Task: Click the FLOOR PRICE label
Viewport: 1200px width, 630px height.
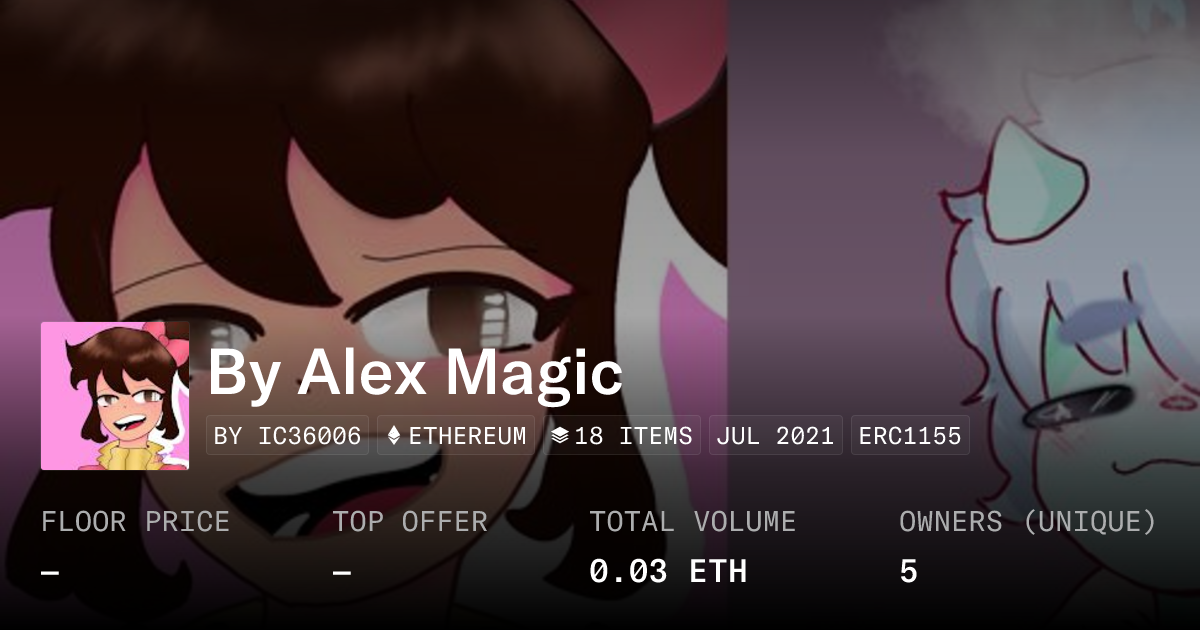Action: click(136, 522)
